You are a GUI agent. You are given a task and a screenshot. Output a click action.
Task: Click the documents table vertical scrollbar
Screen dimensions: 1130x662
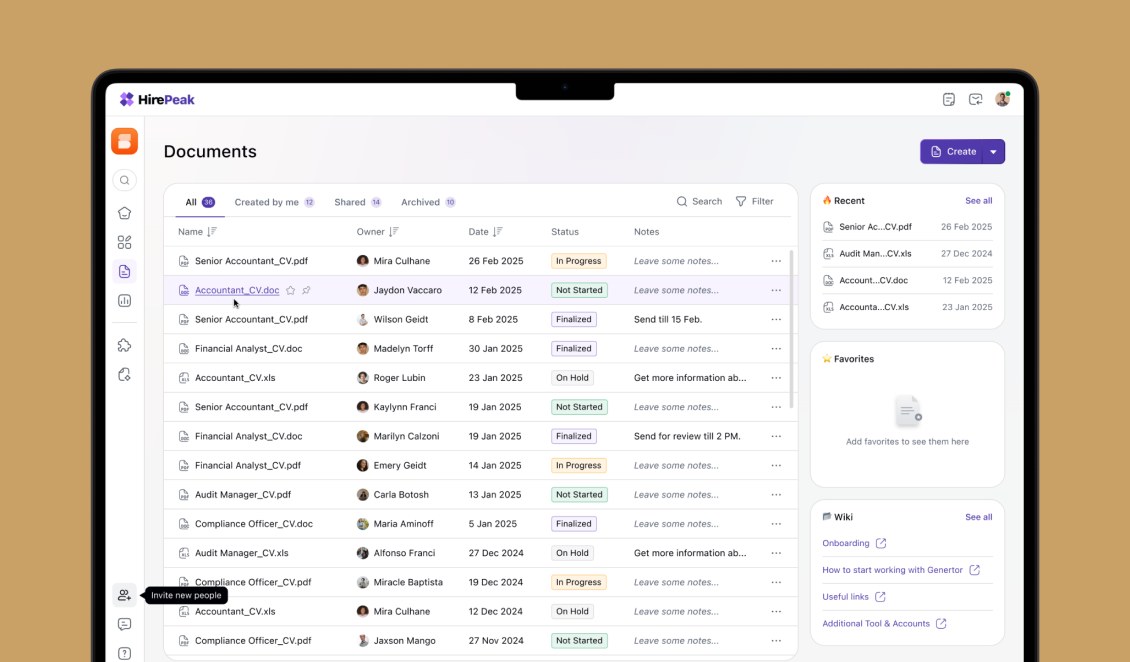(x=791, y=329)
